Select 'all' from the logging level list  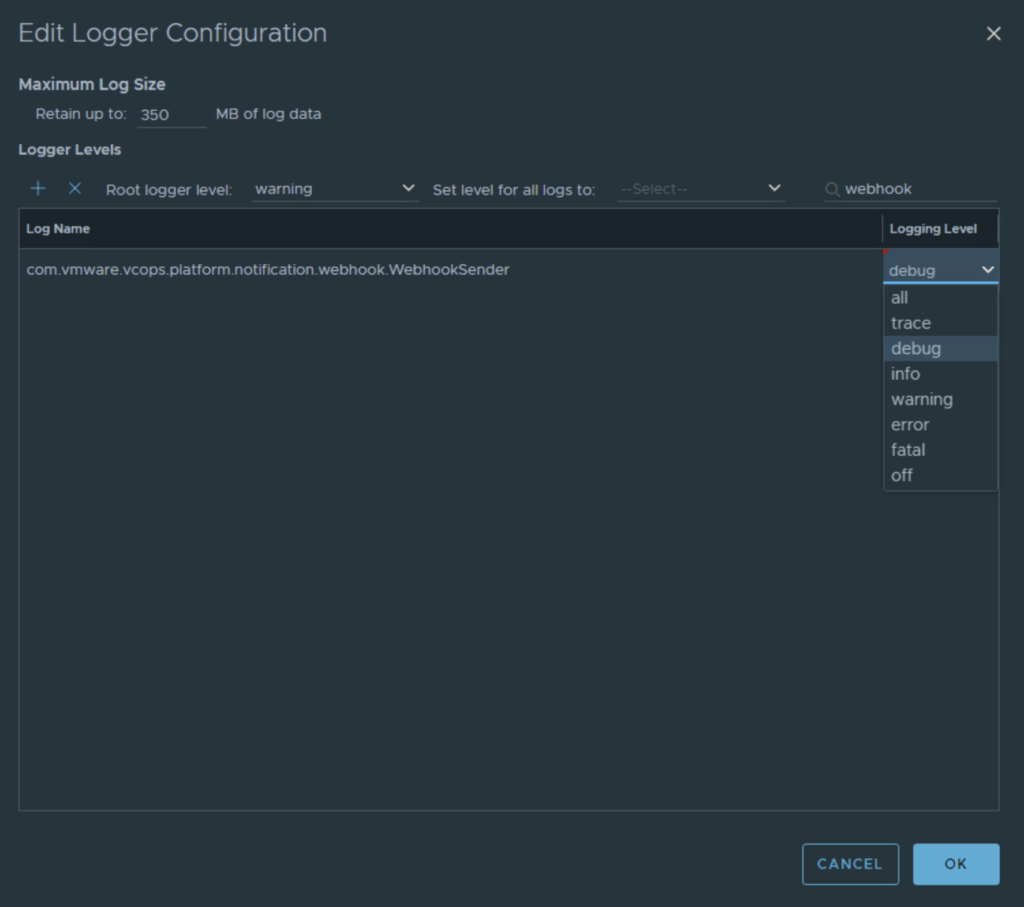(x=900, y=298)
